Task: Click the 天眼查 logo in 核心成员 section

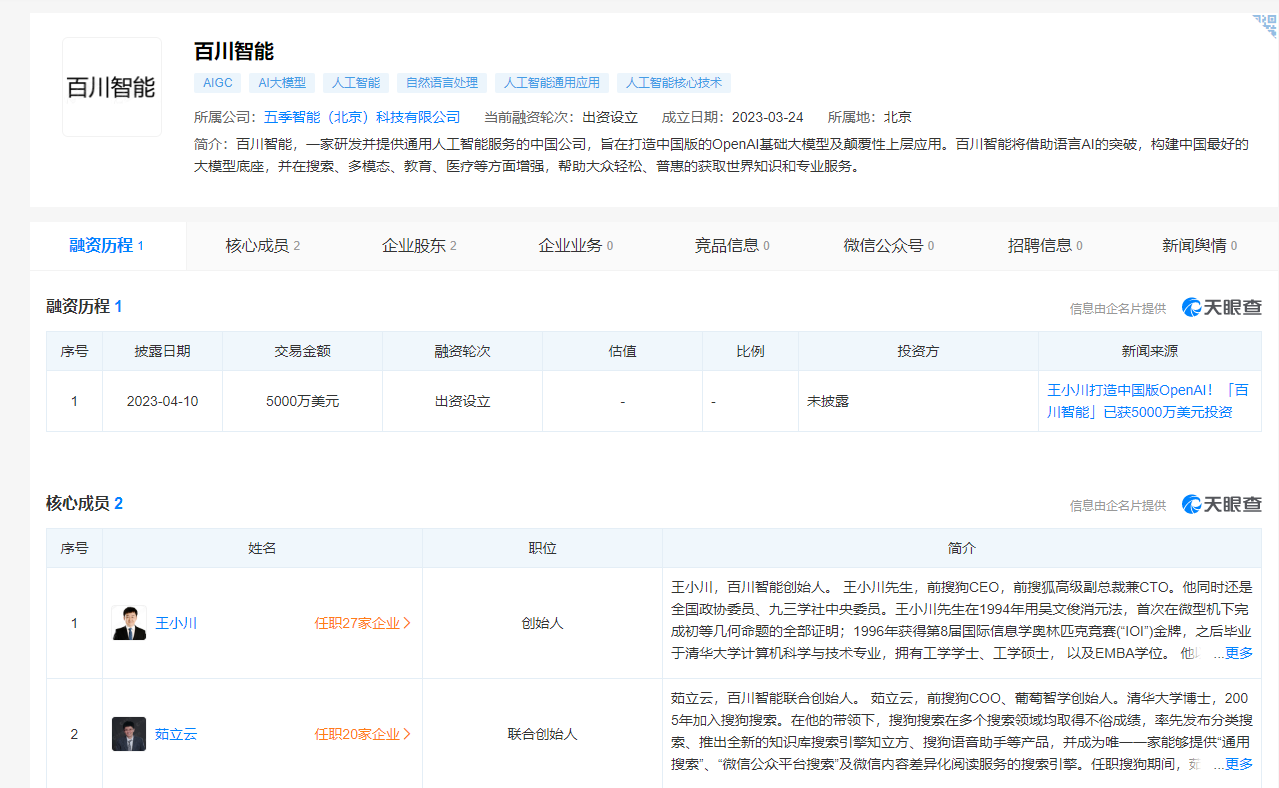Action: [1222, 504]
